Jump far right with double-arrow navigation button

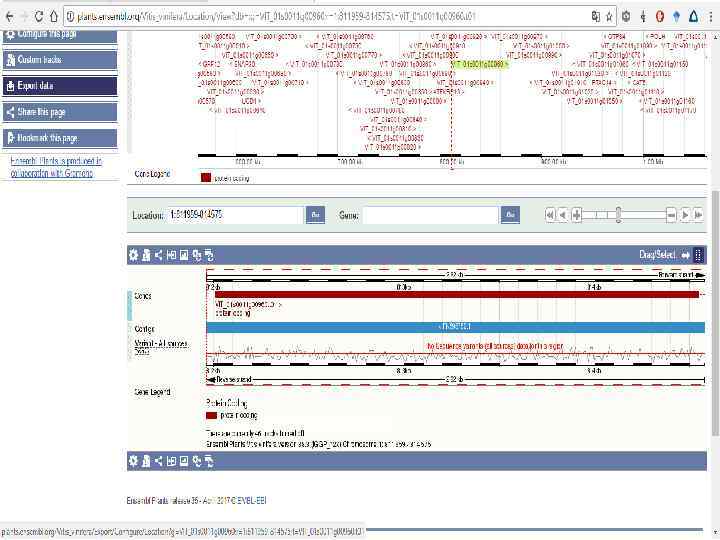pyautogui.click(x=698, y=214)
